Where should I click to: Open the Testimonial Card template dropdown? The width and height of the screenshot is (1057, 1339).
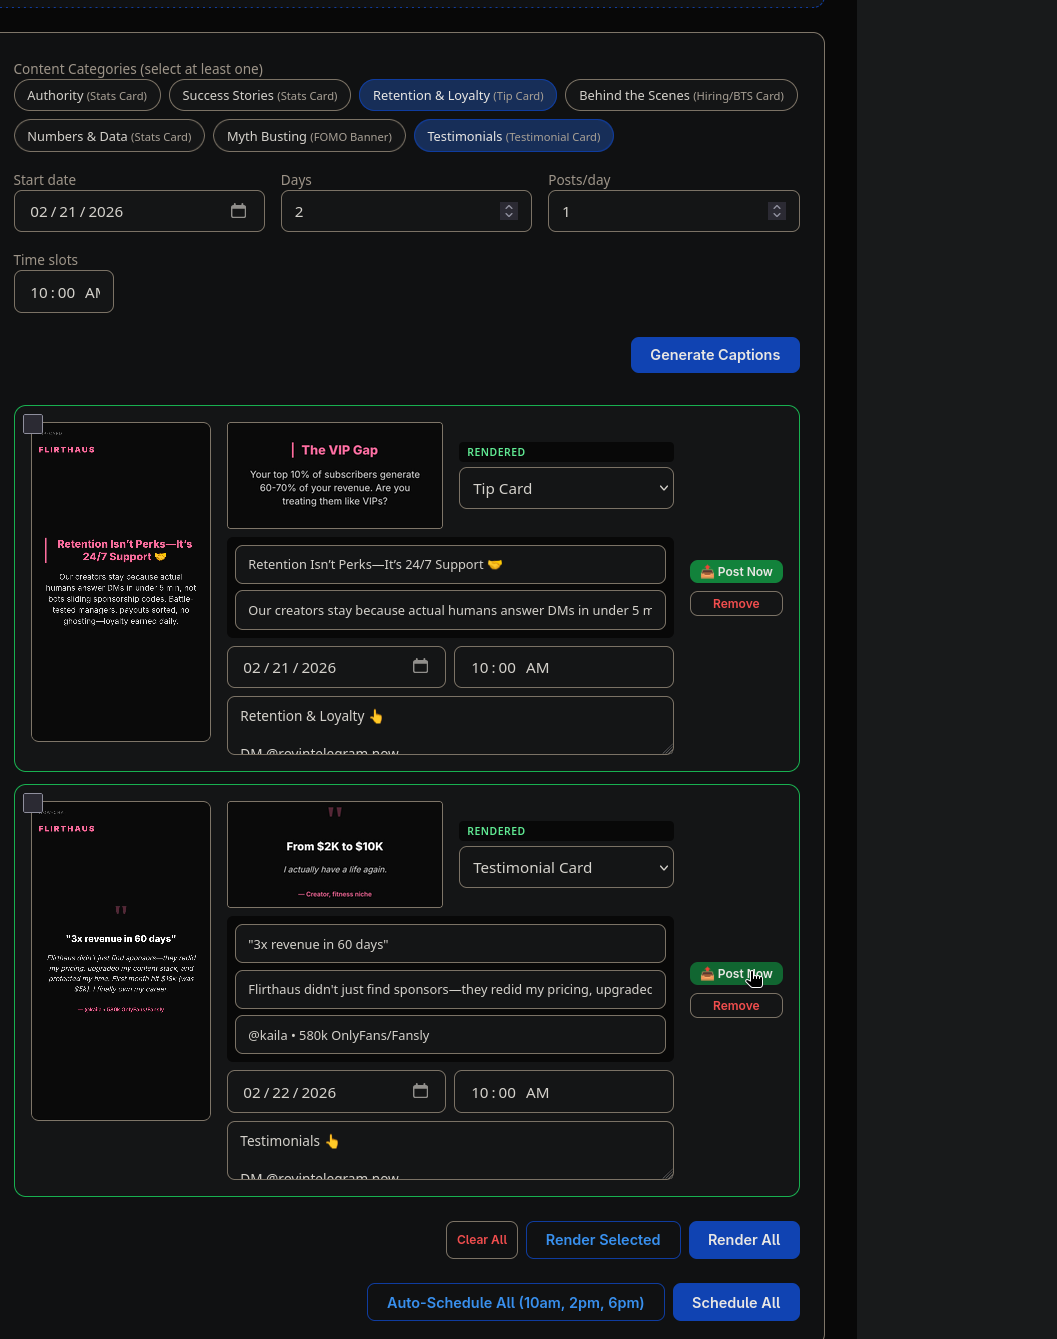click(x=566, y=867)
